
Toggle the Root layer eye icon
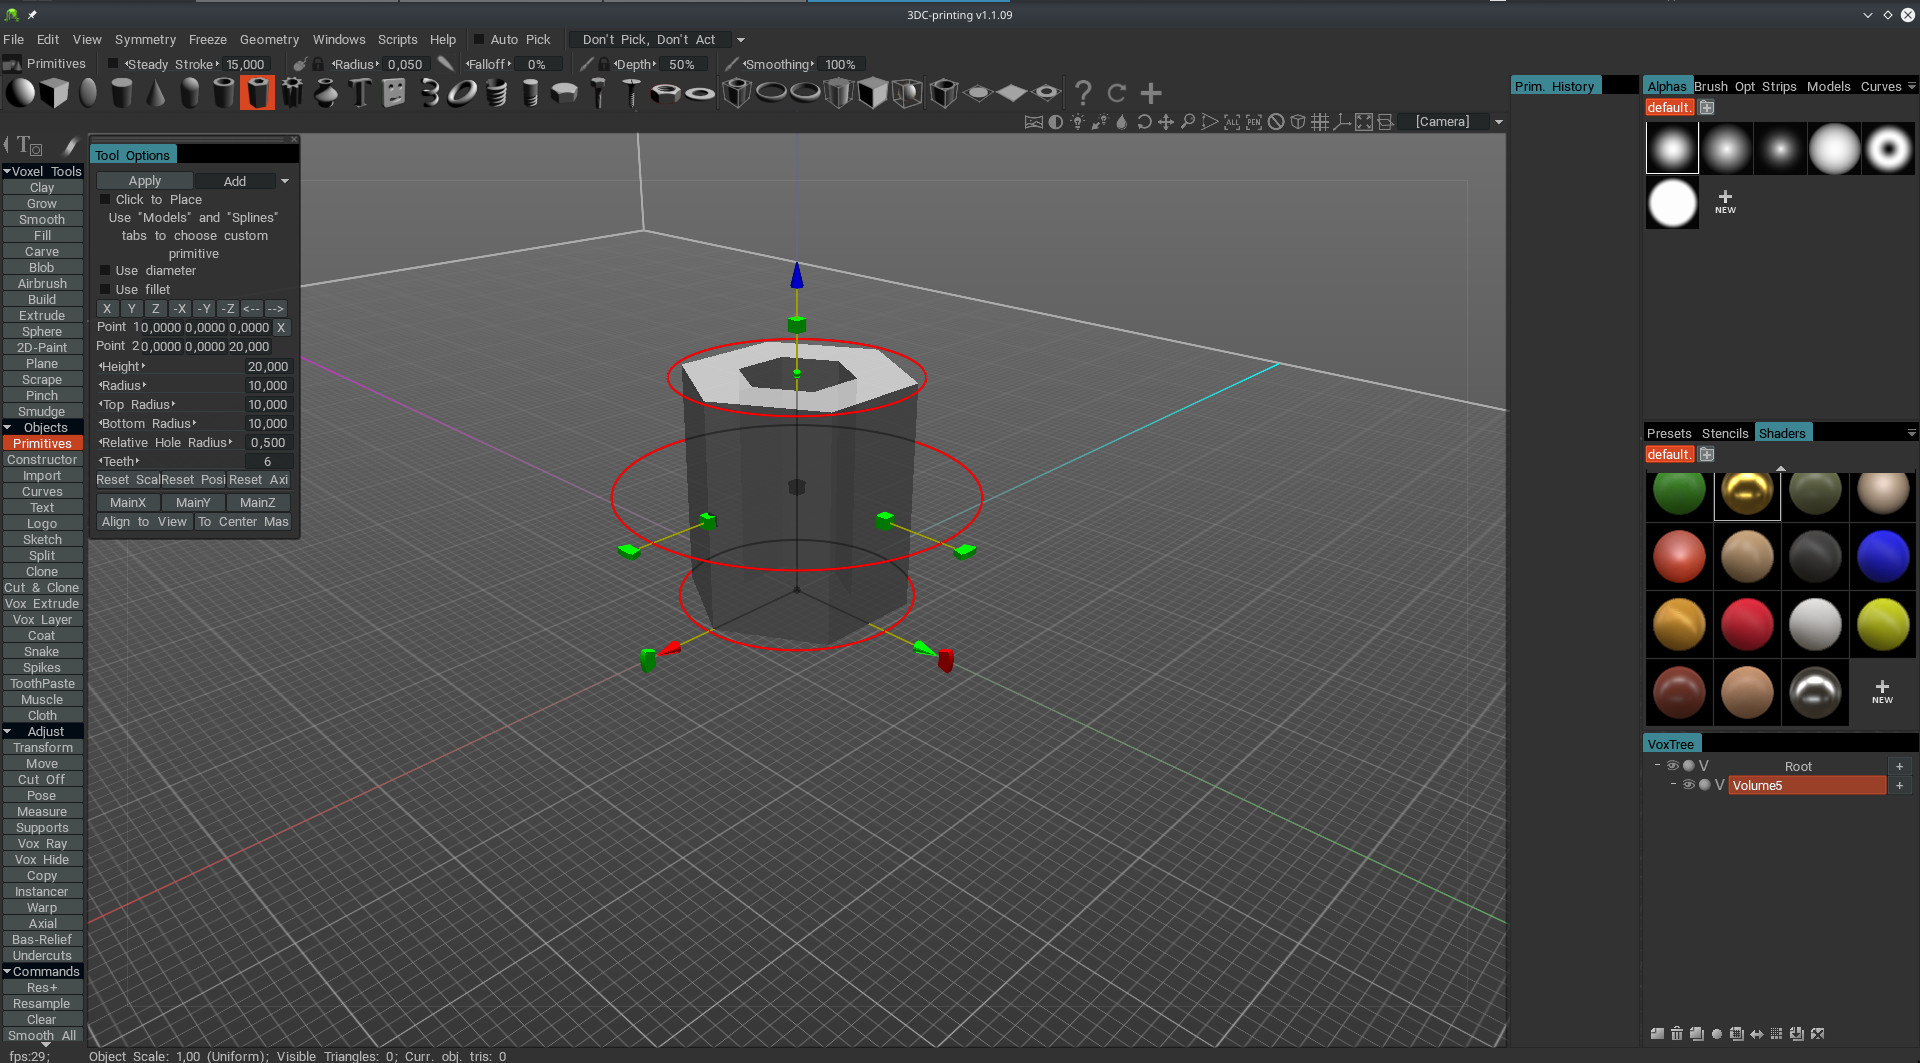tap(1672, 766)
